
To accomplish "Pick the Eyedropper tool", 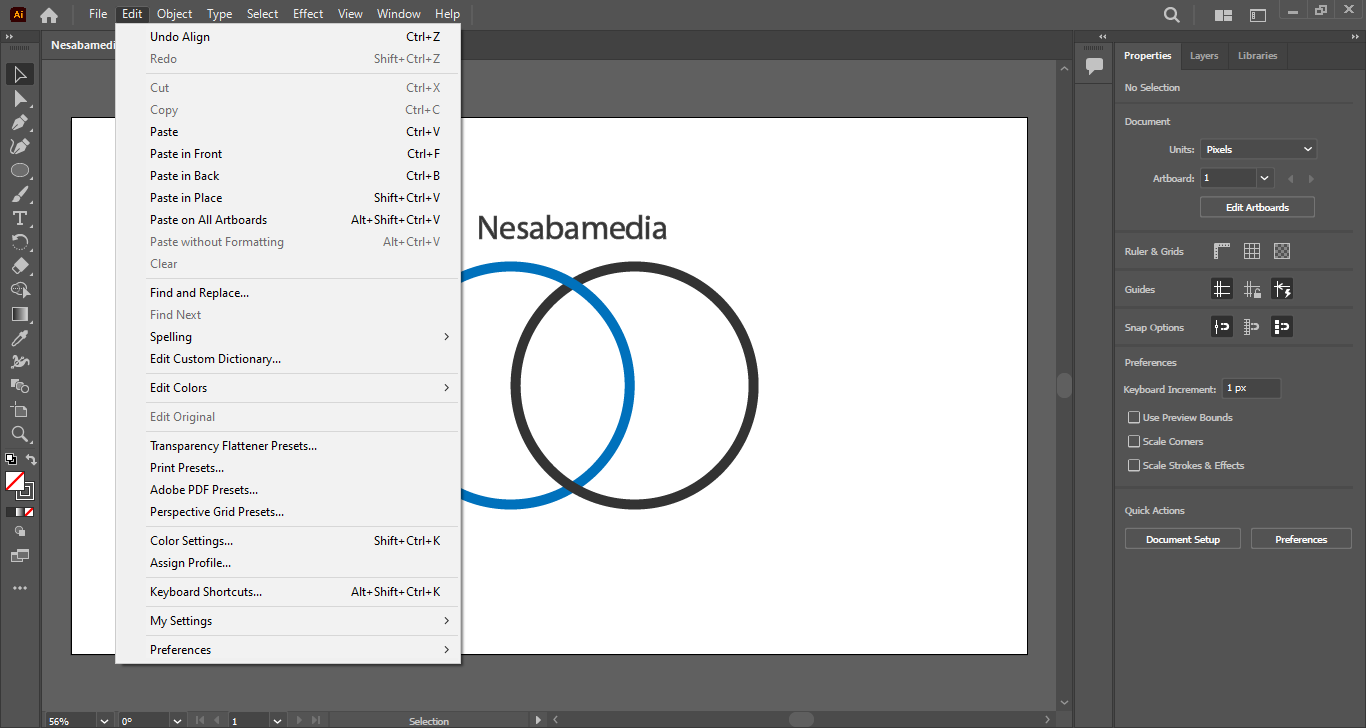I will (x=19, y=338).
